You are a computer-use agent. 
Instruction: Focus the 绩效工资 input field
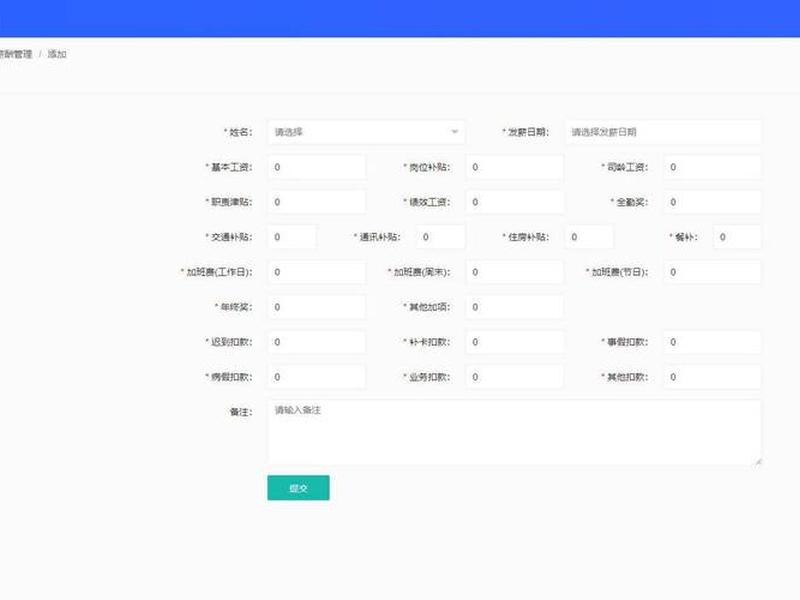(514, 202)
